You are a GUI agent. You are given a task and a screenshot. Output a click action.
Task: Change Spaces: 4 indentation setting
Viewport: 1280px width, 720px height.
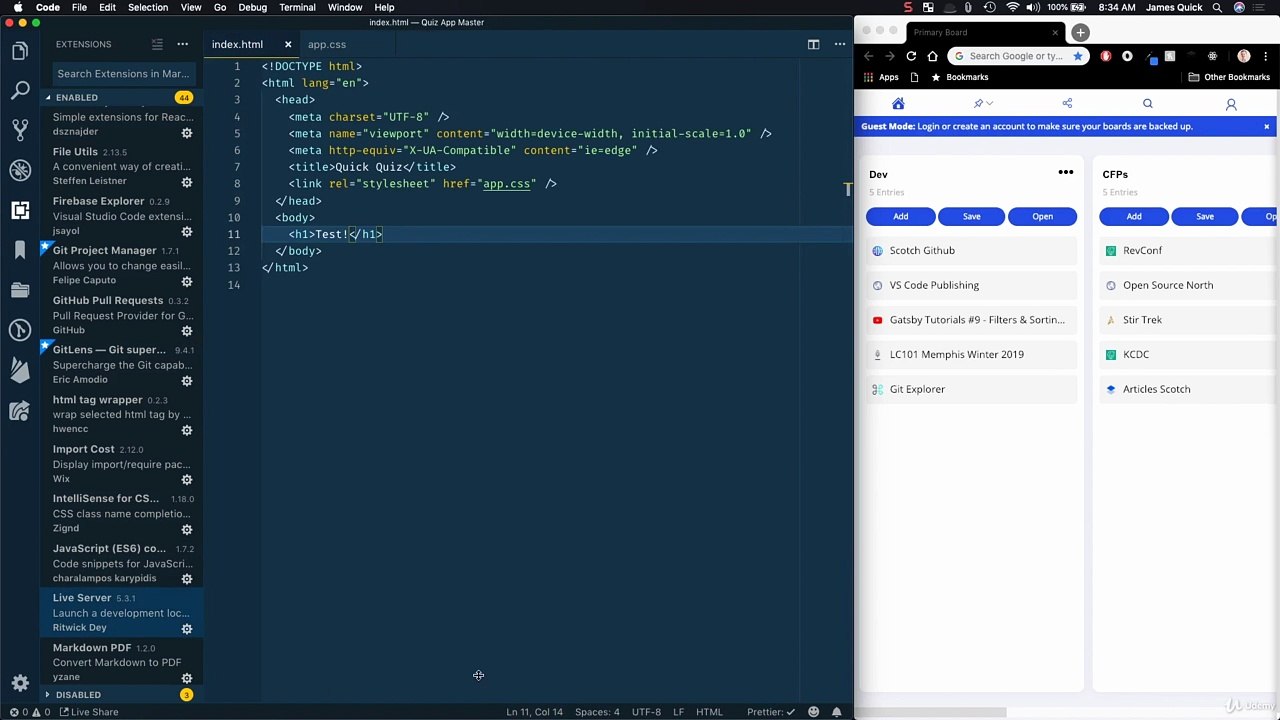(597, 712)
